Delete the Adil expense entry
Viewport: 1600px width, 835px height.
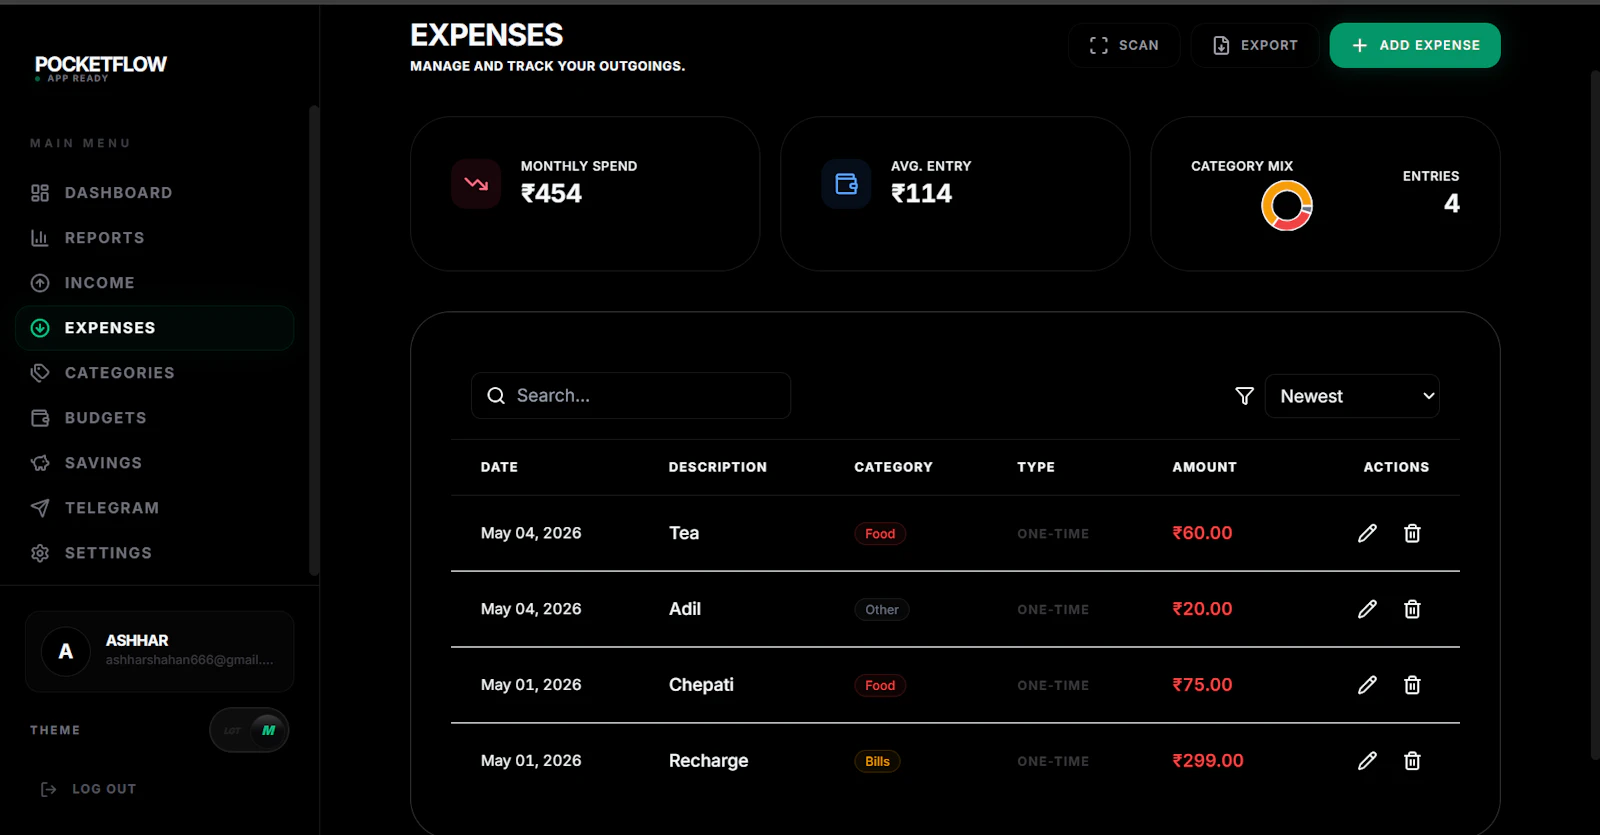click(x=1412, y=609)
